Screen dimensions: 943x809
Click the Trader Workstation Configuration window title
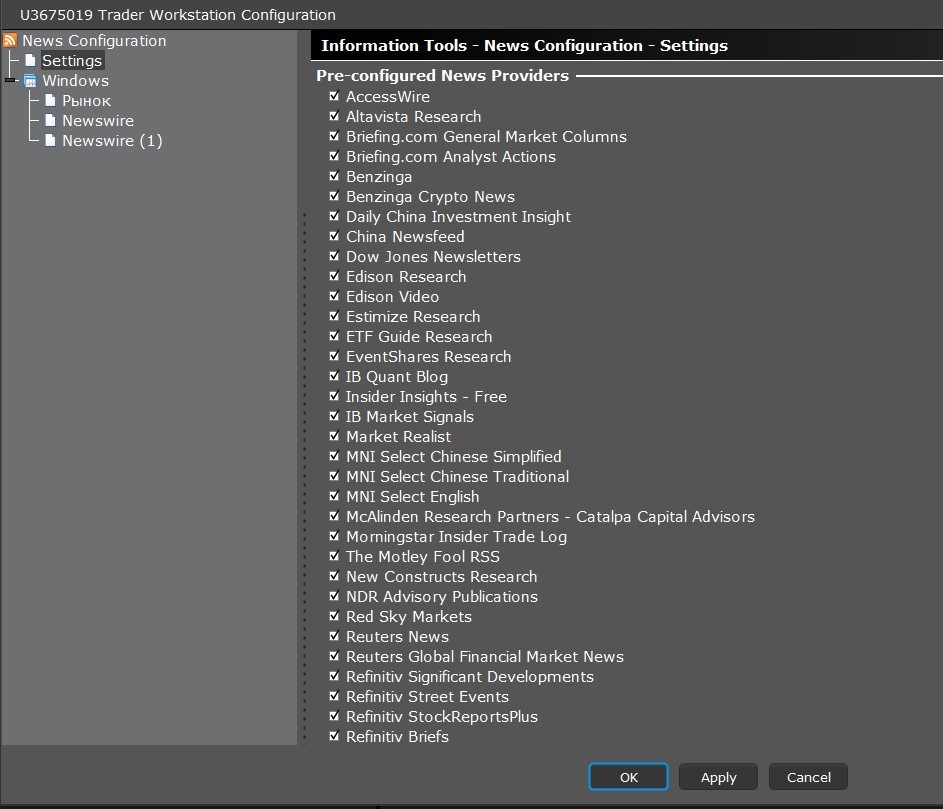coord(178,14)
